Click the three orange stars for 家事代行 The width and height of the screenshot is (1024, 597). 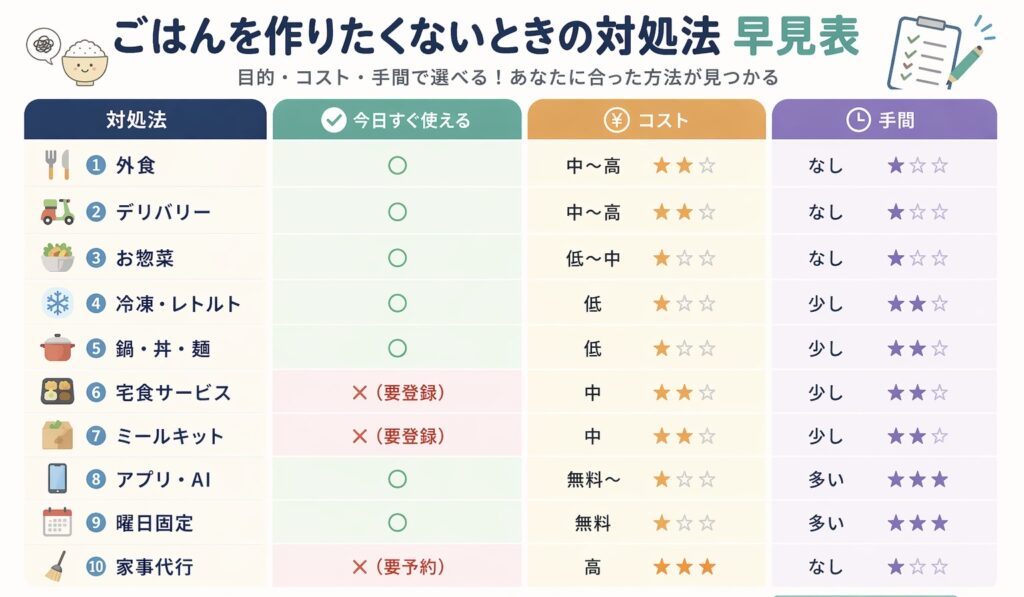click(684, 566)
